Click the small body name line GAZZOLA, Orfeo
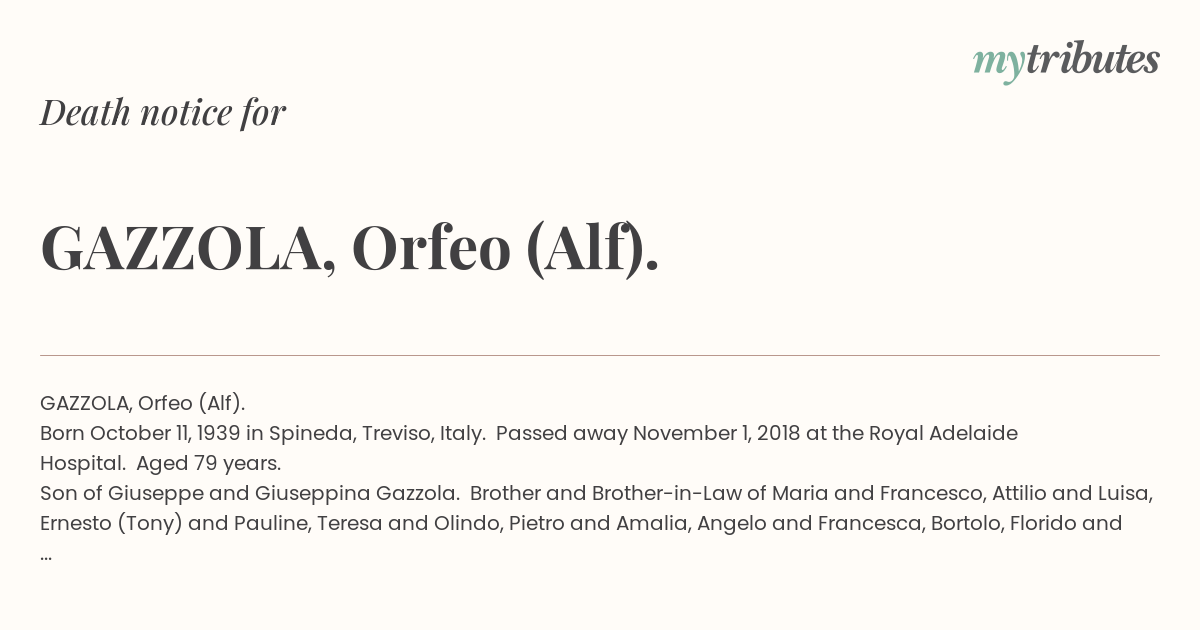 [142, 403]
